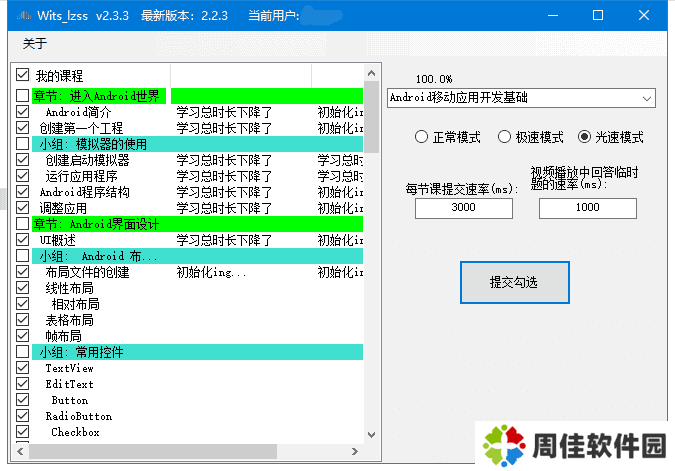Viewport: 675px width, 471px height.
Task: Toggle the 小组: 模拟器的使用 checkbox
Action: point(23,144)
